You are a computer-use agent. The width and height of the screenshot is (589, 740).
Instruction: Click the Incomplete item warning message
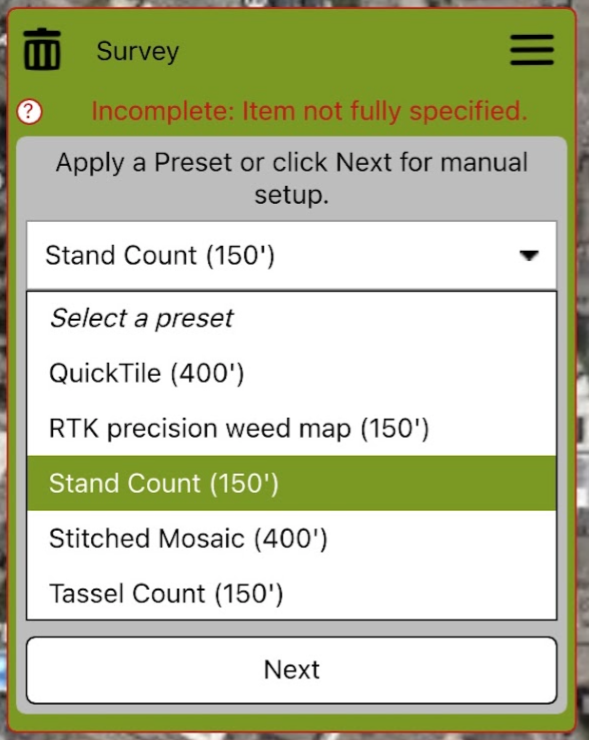point(309,111)
